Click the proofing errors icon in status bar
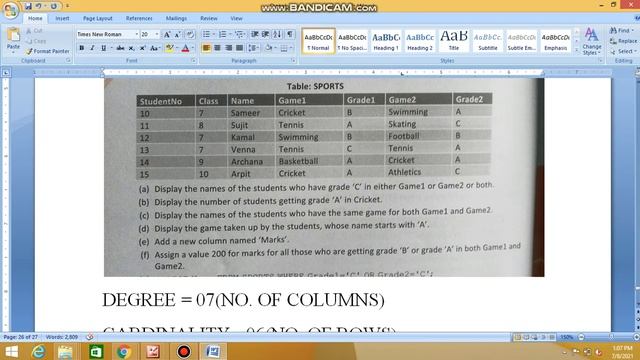Screen dimensions: 640x360 click(90, 337)
